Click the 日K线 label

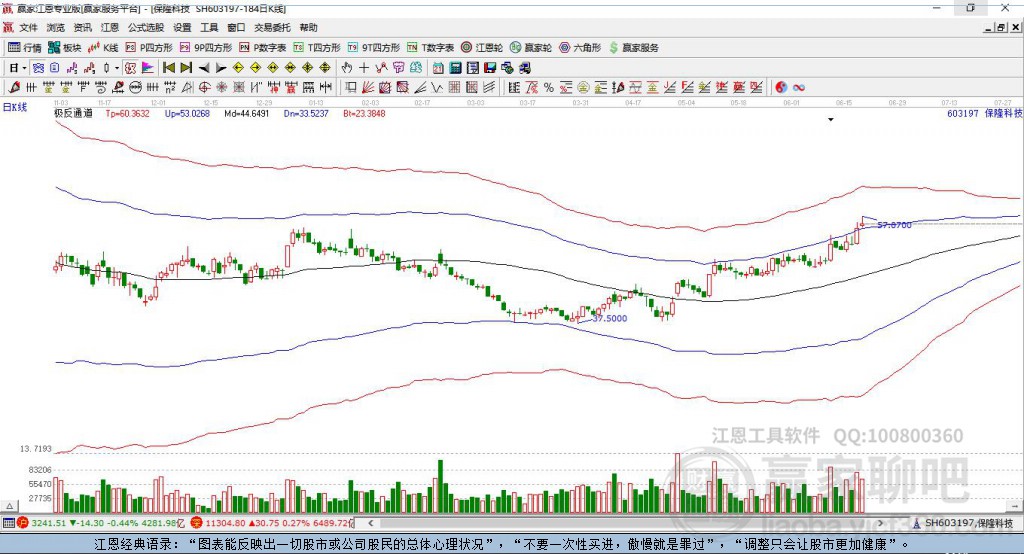(x=15, y=107)
